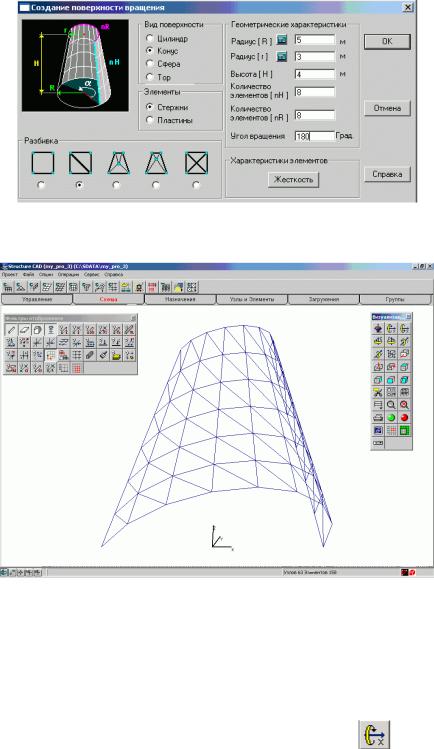Viewport: 434px width, 749px height.
Task: Close the Визуализация panel
Action: [x=408, y=316]
